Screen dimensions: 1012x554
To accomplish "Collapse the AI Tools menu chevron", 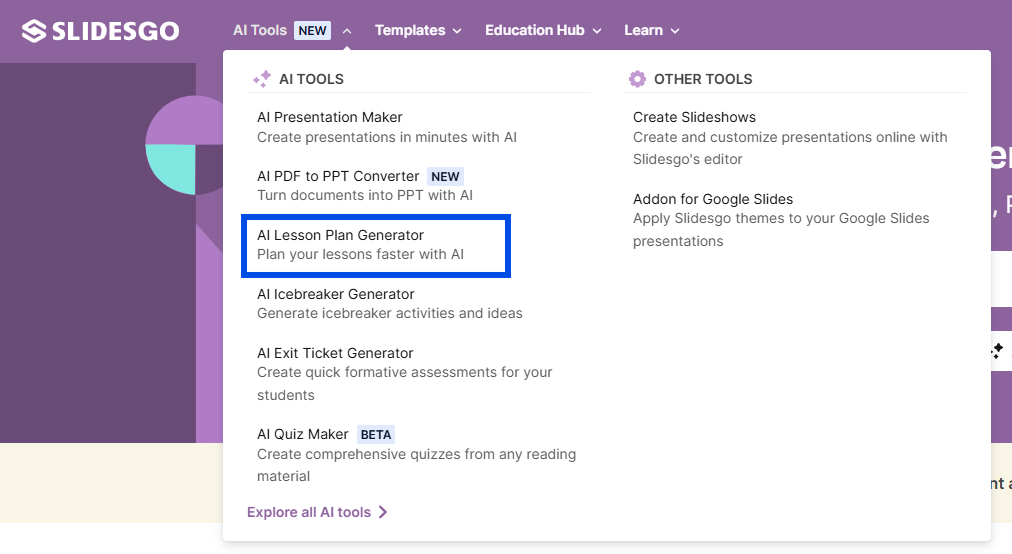I will click(x=347, y=31).
